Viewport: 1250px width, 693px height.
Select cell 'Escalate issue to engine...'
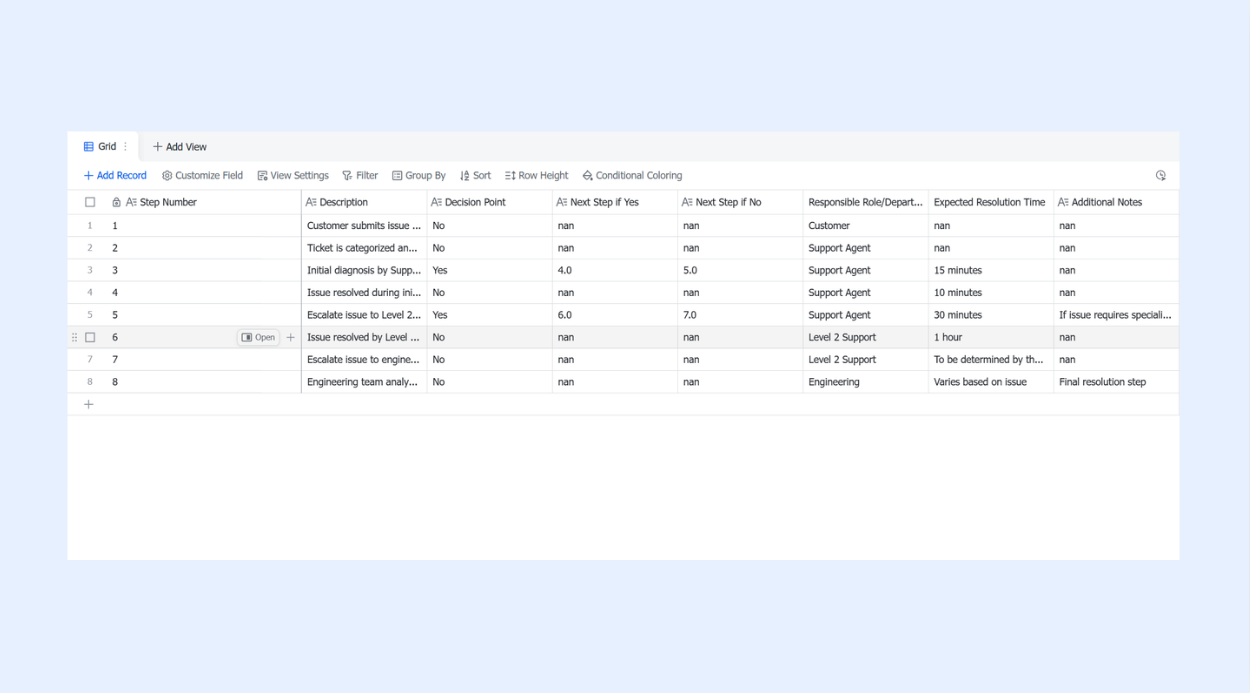[x=364, y=360]
